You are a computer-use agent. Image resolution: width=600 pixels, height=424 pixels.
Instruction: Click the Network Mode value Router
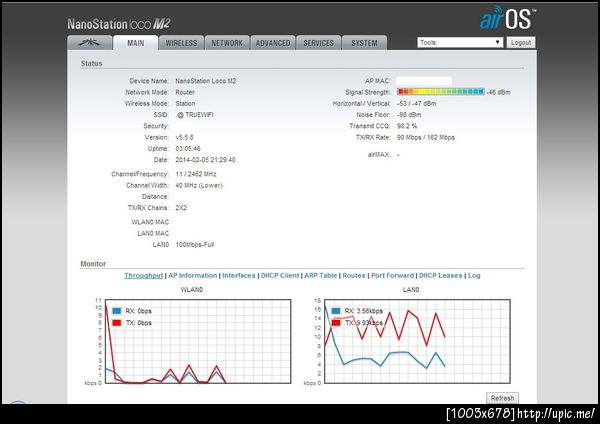185,92
